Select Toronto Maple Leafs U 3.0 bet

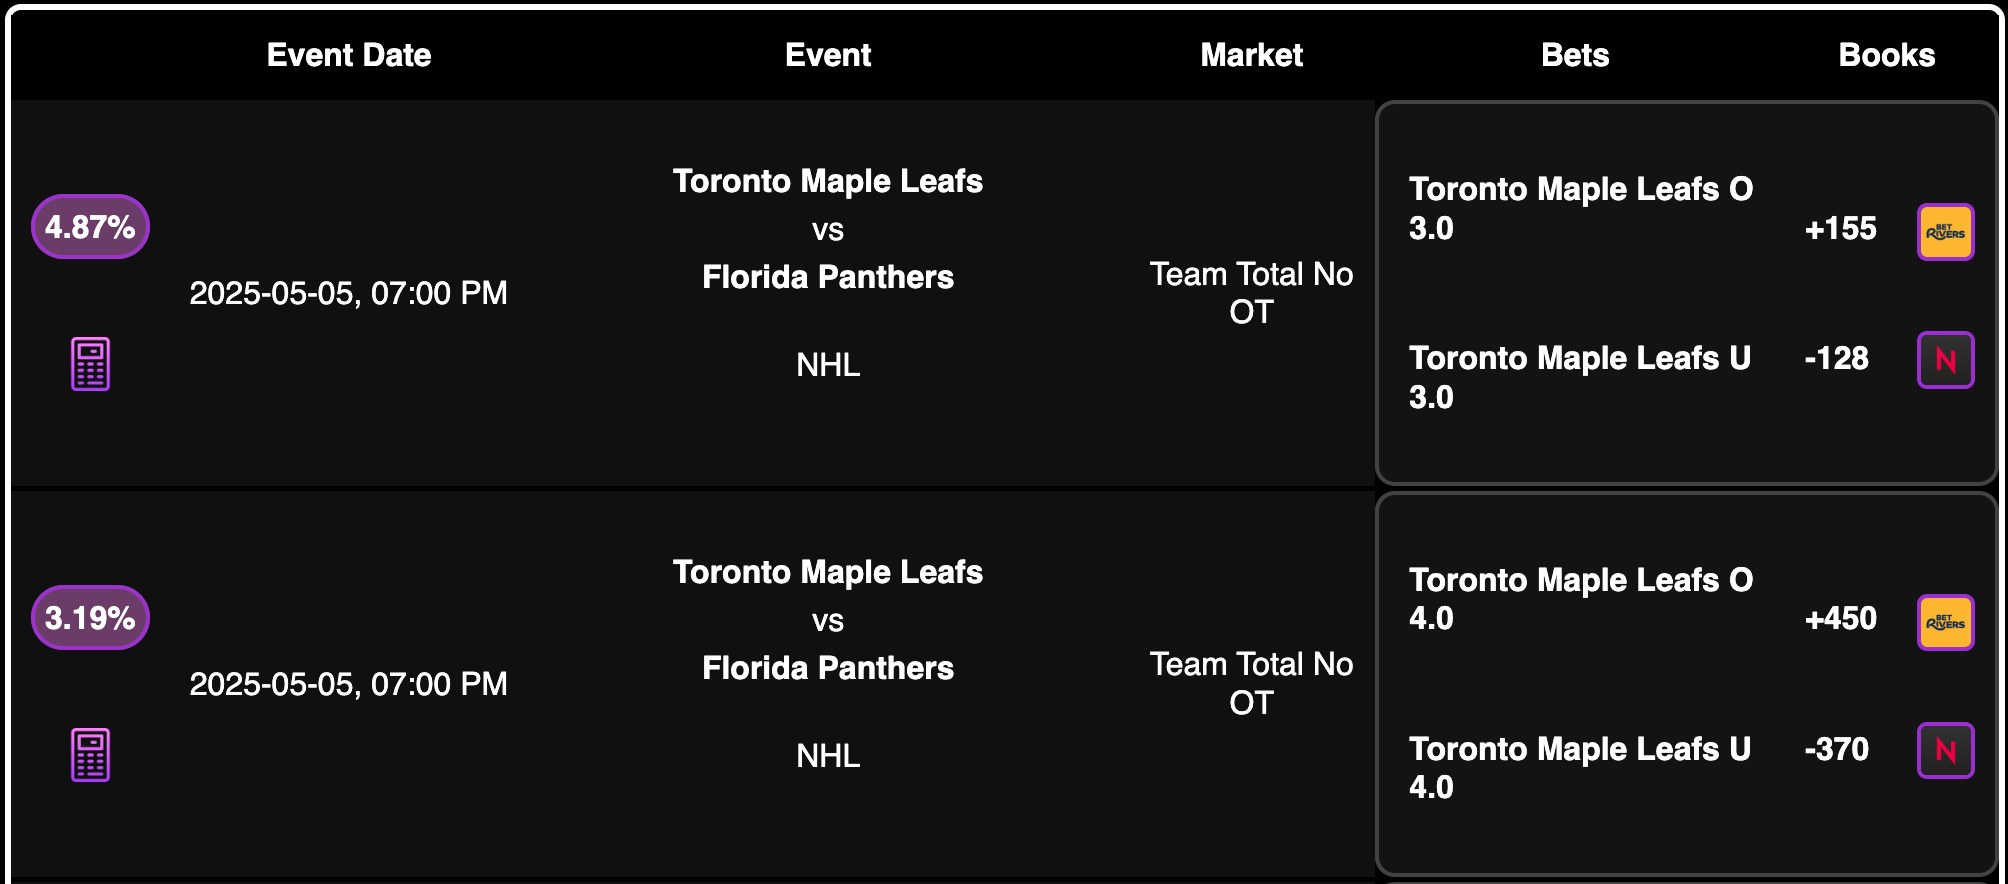(x=1580, y=377)
